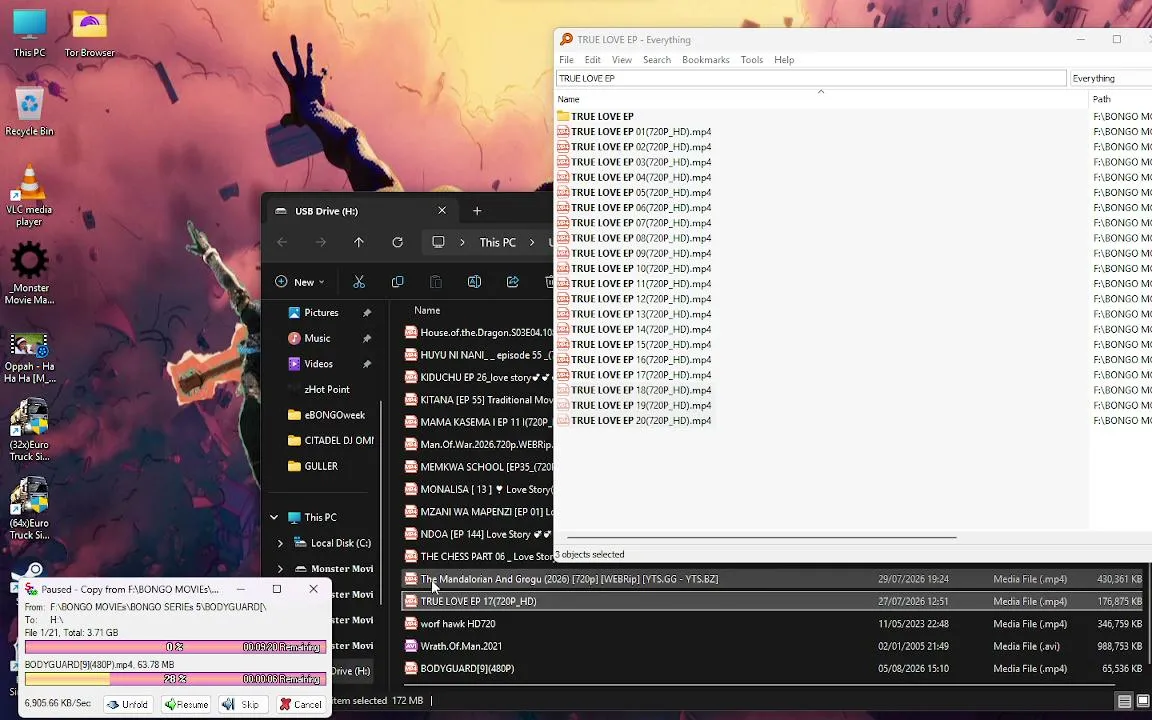Open Bookmarks menu in Everything
Viewport: 1152px width, 720px height.
[x=705, y=60]
